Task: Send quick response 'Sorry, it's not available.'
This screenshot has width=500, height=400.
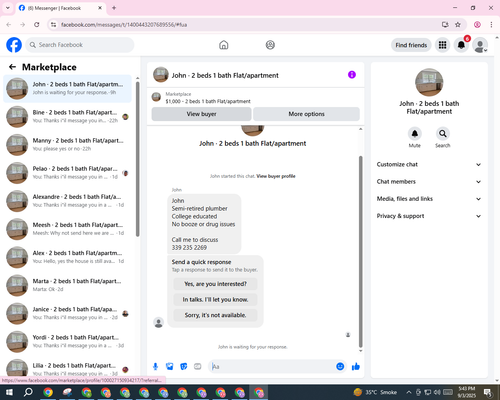Action: (215, 315)
